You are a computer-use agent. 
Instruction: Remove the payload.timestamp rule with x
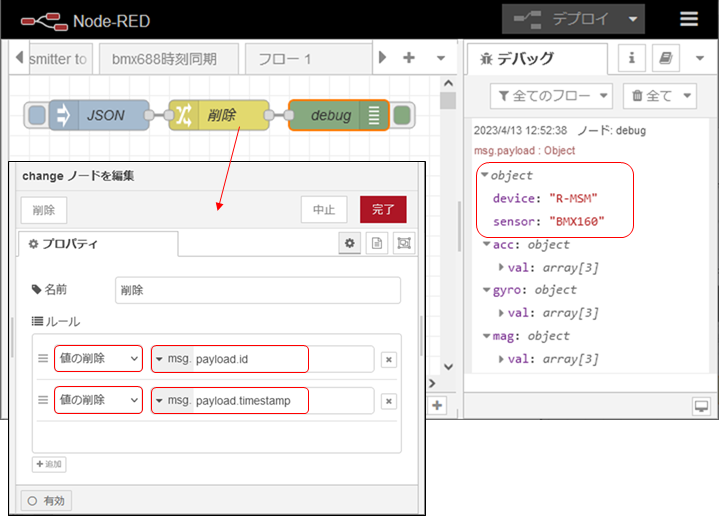tap(389, 401)
